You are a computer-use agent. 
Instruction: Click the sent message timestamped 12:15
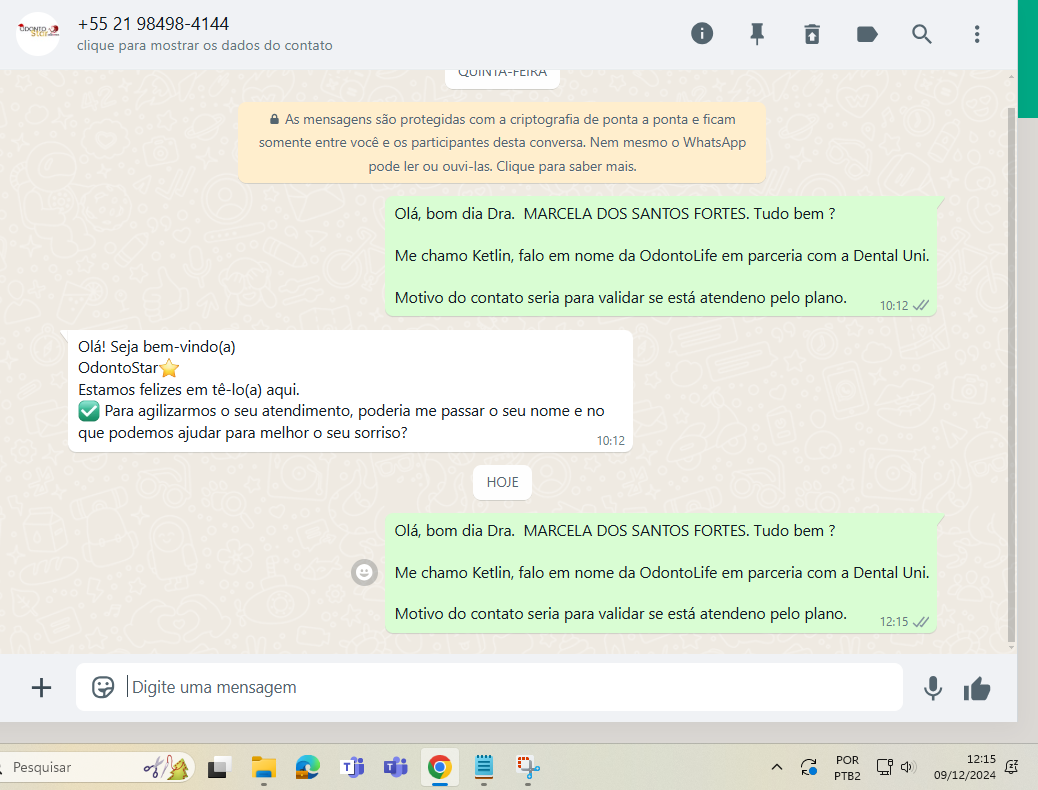pos(660,573)
